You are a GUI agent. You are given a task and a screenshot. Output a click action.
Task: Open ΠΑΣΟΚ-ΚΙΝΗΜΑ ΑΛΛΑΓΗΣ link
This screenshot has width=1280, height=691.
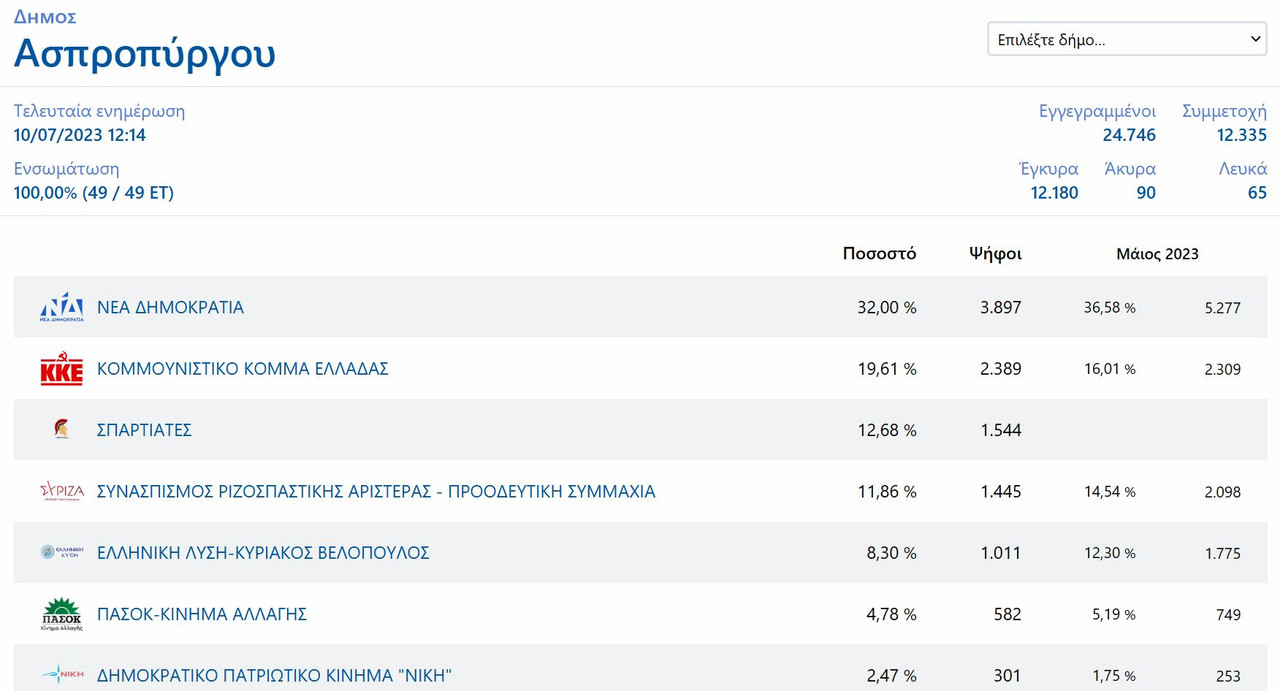(202, 614)
